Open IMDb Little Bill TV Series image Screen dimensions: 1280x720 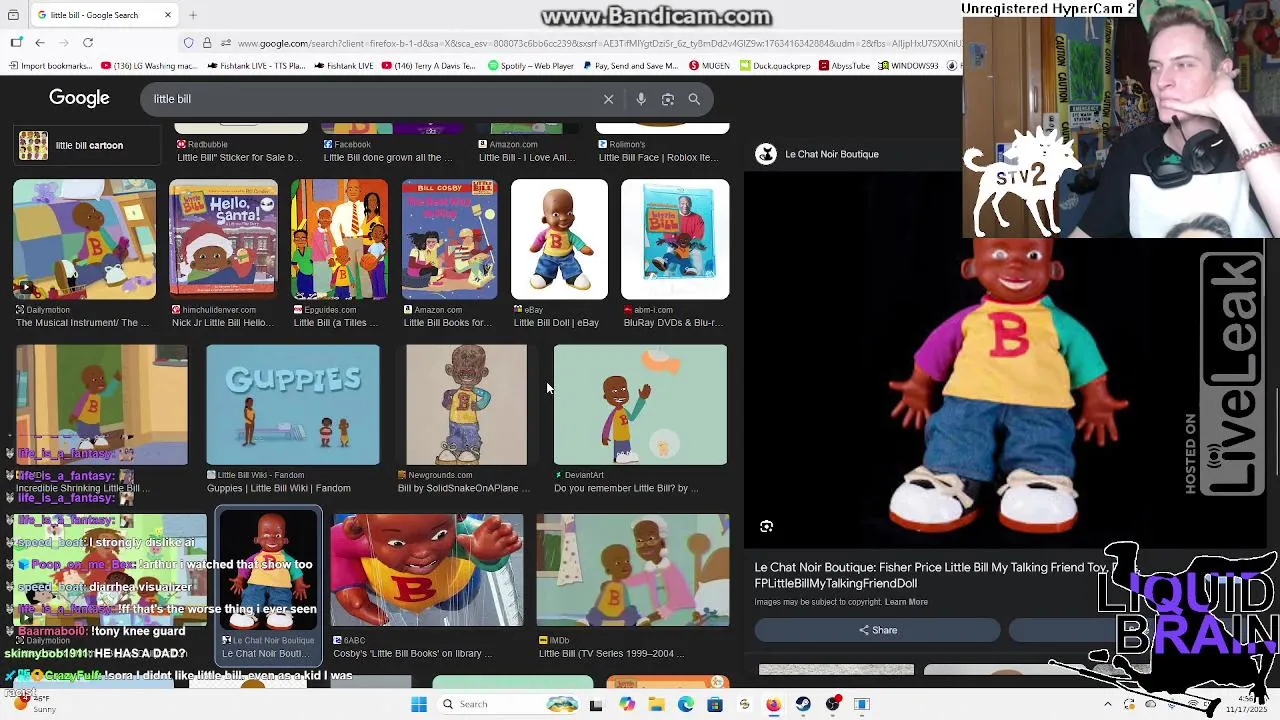[x=633, y=570]
